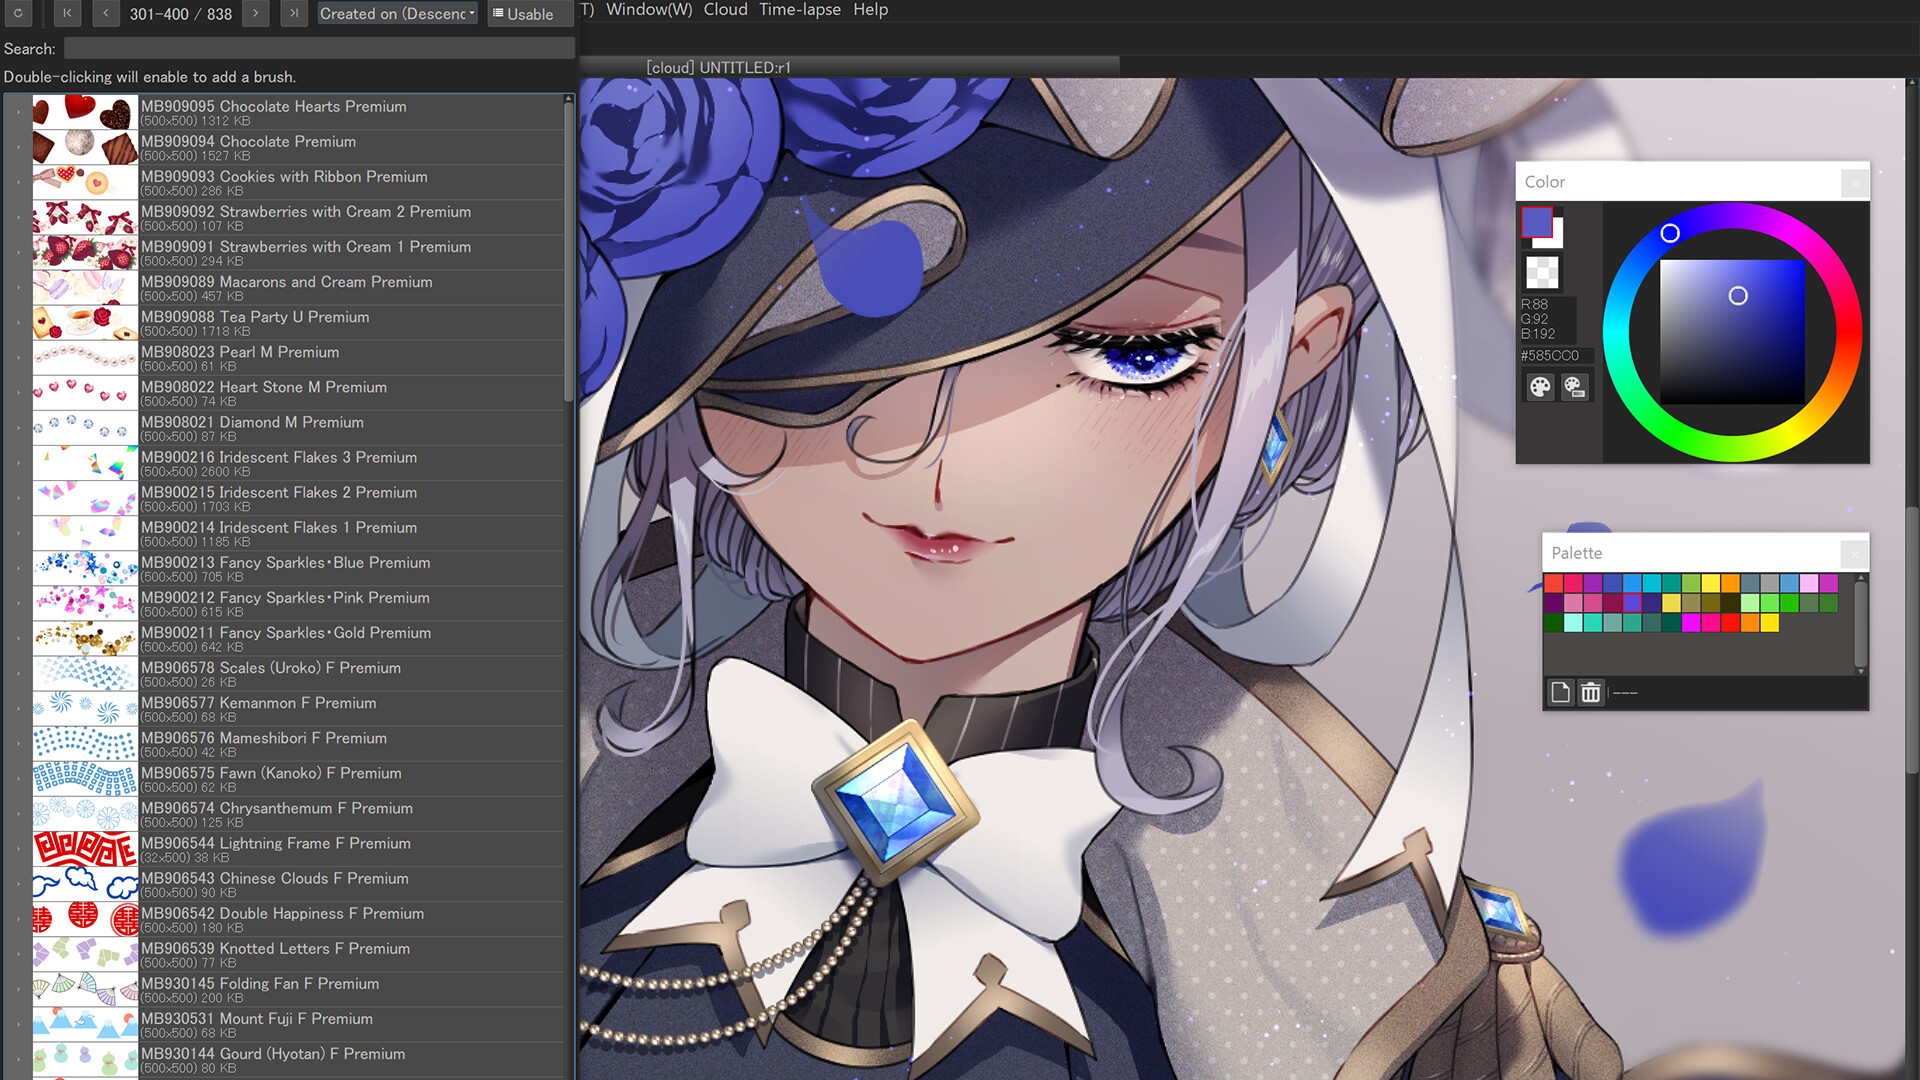Click the refresh brush list icon

pos(18,14)
